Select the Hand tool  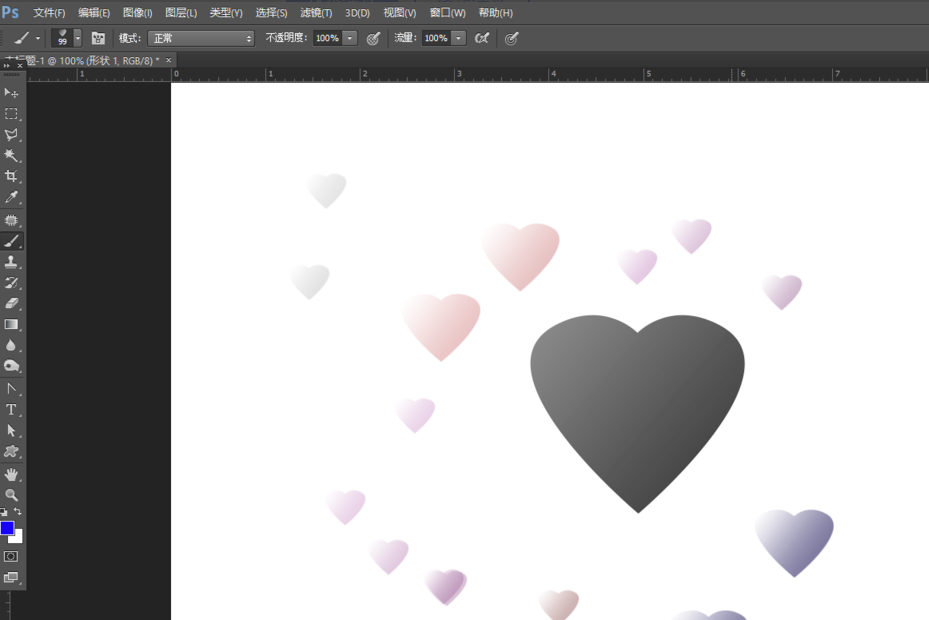pos(11,474)
